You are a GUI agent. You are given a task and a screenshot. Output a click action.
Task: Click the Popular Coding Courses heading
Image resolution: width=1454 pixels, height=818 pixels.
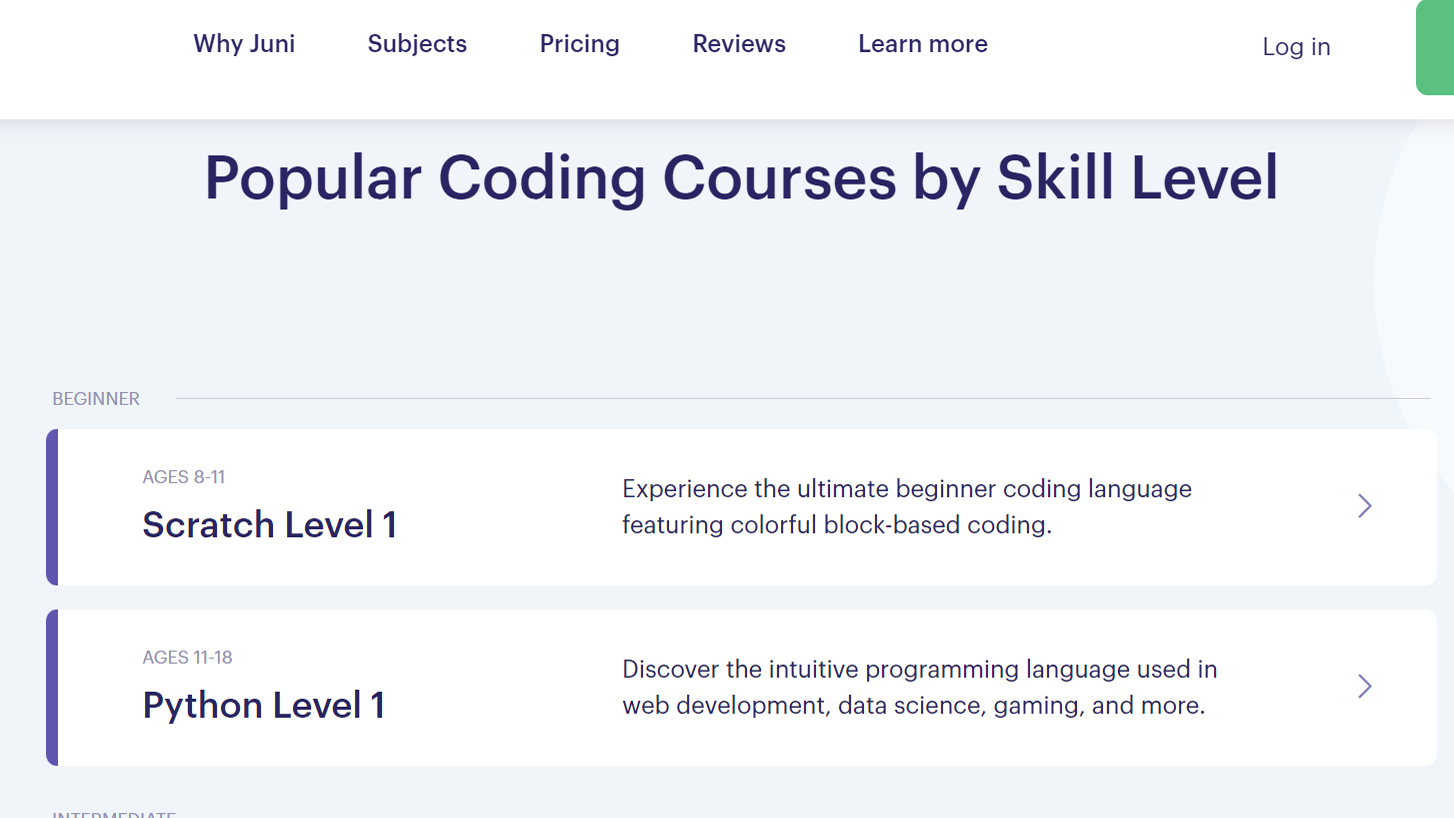pyautogui.click(x=741, y=178)
